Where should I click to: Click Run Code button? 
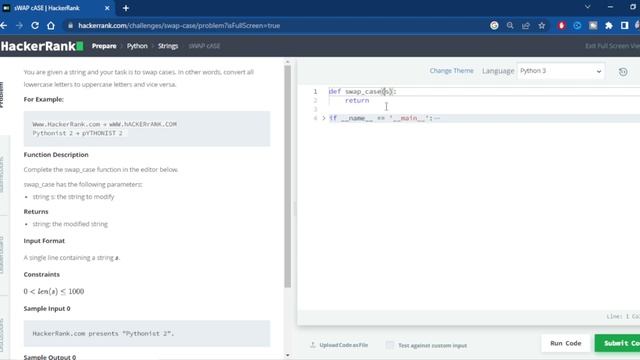click(x=565, y=343)
